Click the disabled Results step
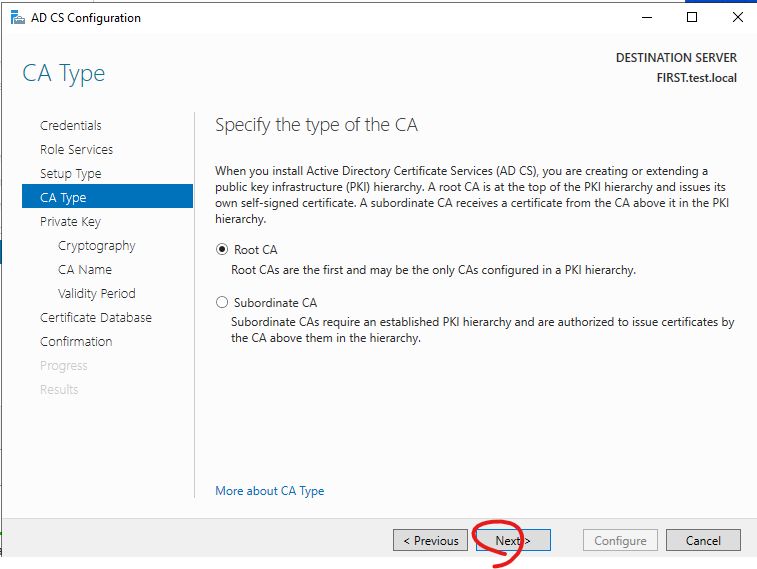Image resolution: width=757 pixels, height=569 pixels. pyautogui.click(x=59, y=389)
